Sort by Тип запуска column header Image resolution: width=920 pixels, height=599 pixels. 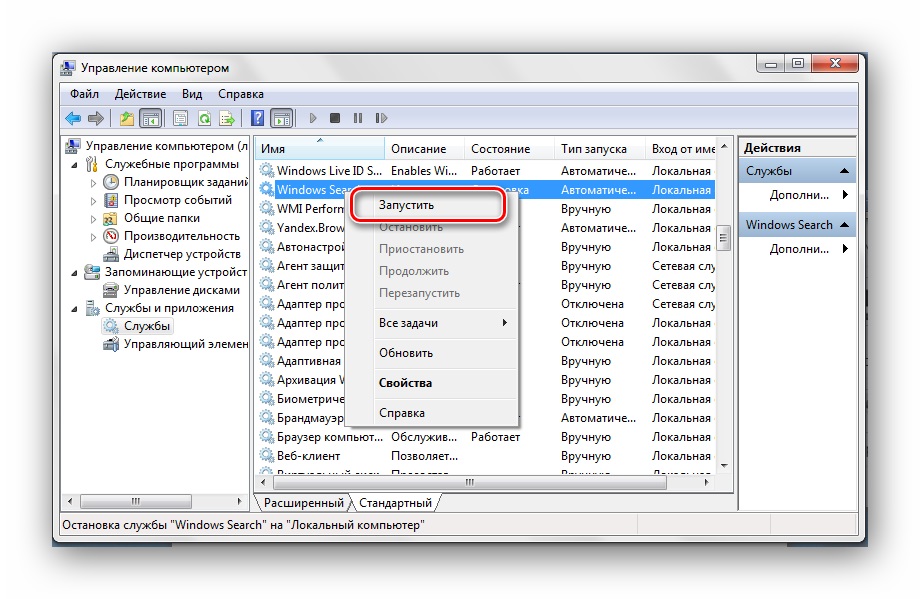coord(599,149)
